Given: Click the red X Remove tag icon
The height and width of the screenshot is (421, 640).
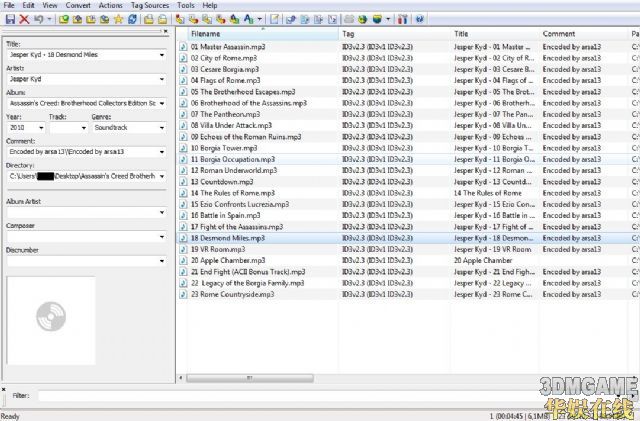Looking at the screenshot, I should click(x=24, y=19).
